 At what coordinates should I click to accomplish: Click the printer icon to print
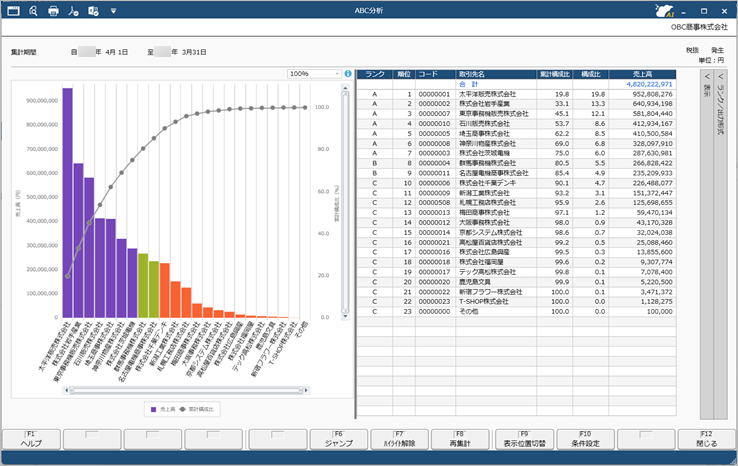pyautogui.click(x=53, y=11)
